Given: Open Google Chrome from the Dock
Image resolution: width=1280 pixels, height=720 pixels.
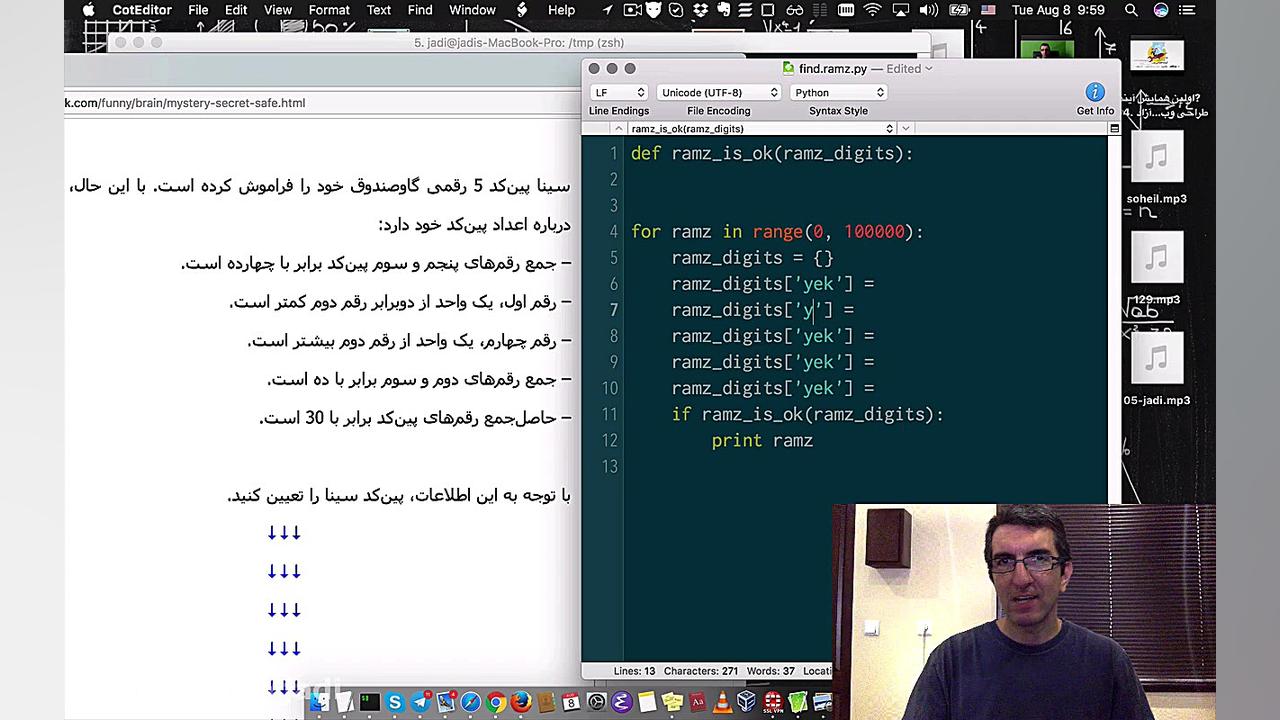Looking at the screenshot, I should (495, 702).
